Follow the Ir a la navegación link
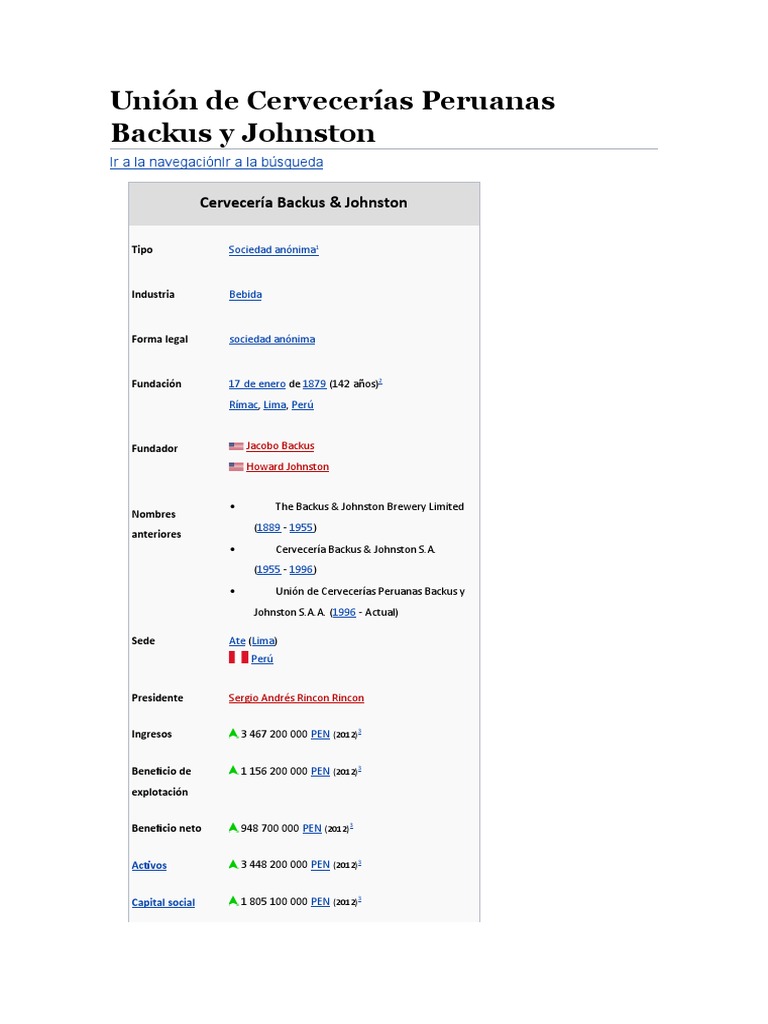Image resolution: width=768 pixels, height=1024 pixels. [x=165, y=162]
